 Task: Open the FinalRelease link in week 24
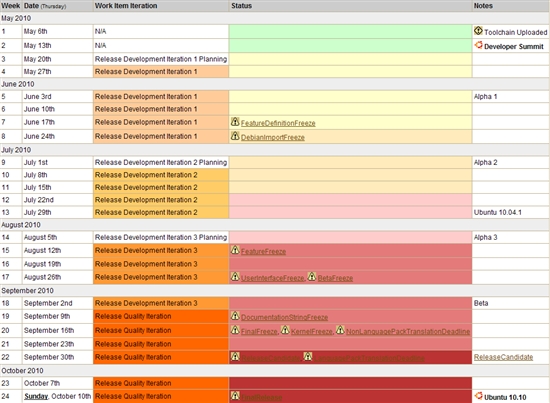coord(261,397)
